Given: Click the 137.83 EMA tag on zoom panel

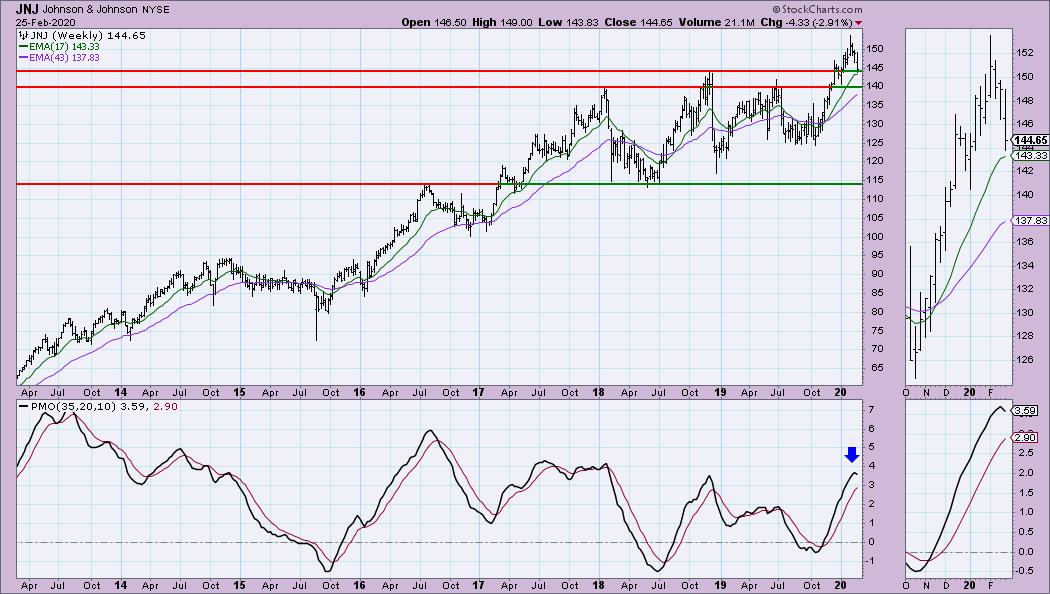Looking at the screenshot, I should pos(1031,220).
